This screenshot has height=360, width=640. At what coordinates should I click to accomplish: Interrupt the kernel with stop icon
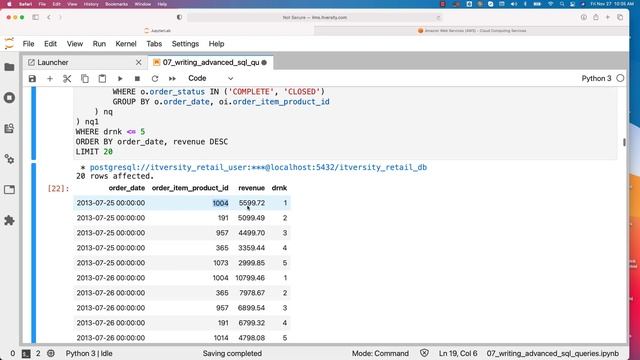tap(138, 78)
